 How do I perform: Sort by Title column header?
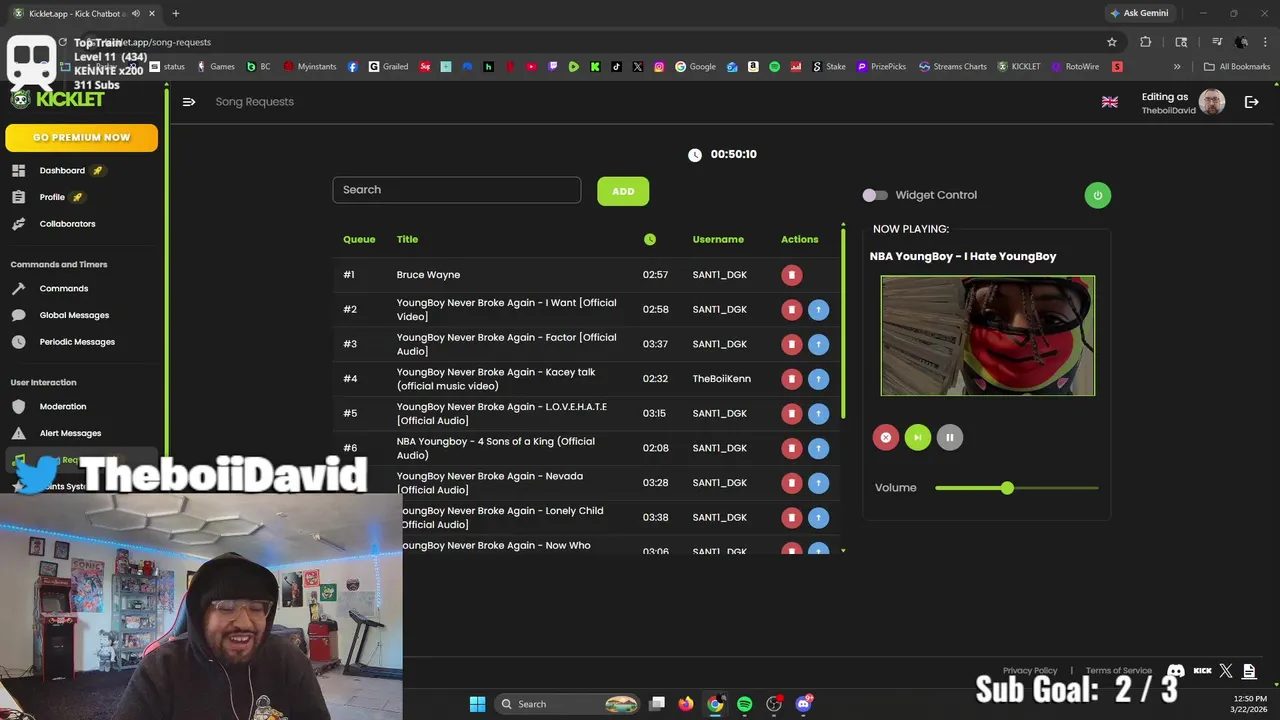(x=407, y=240)
